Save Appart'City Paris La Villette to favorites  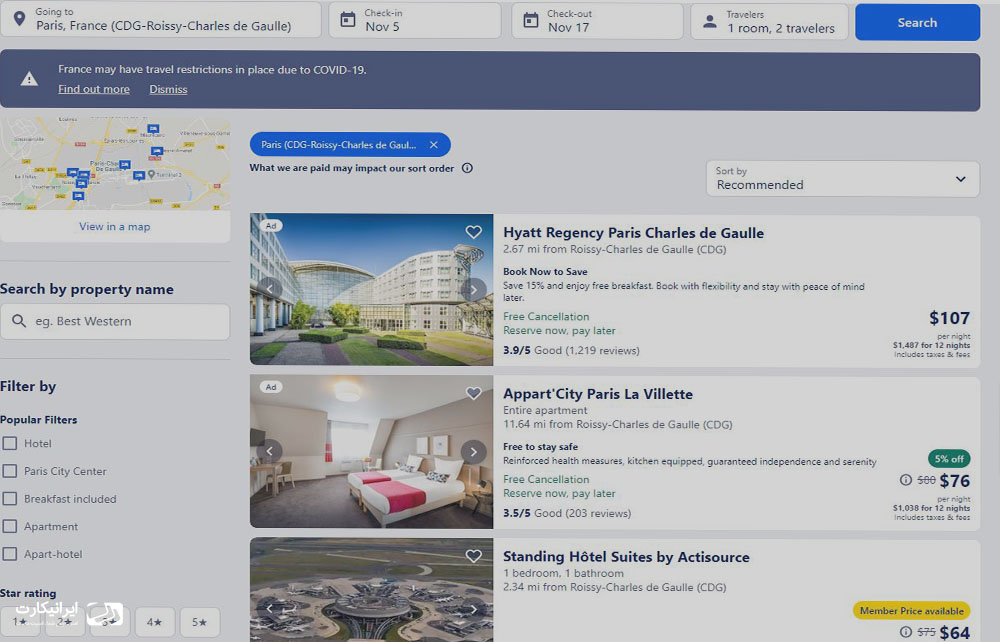click(x=473, y=393)
